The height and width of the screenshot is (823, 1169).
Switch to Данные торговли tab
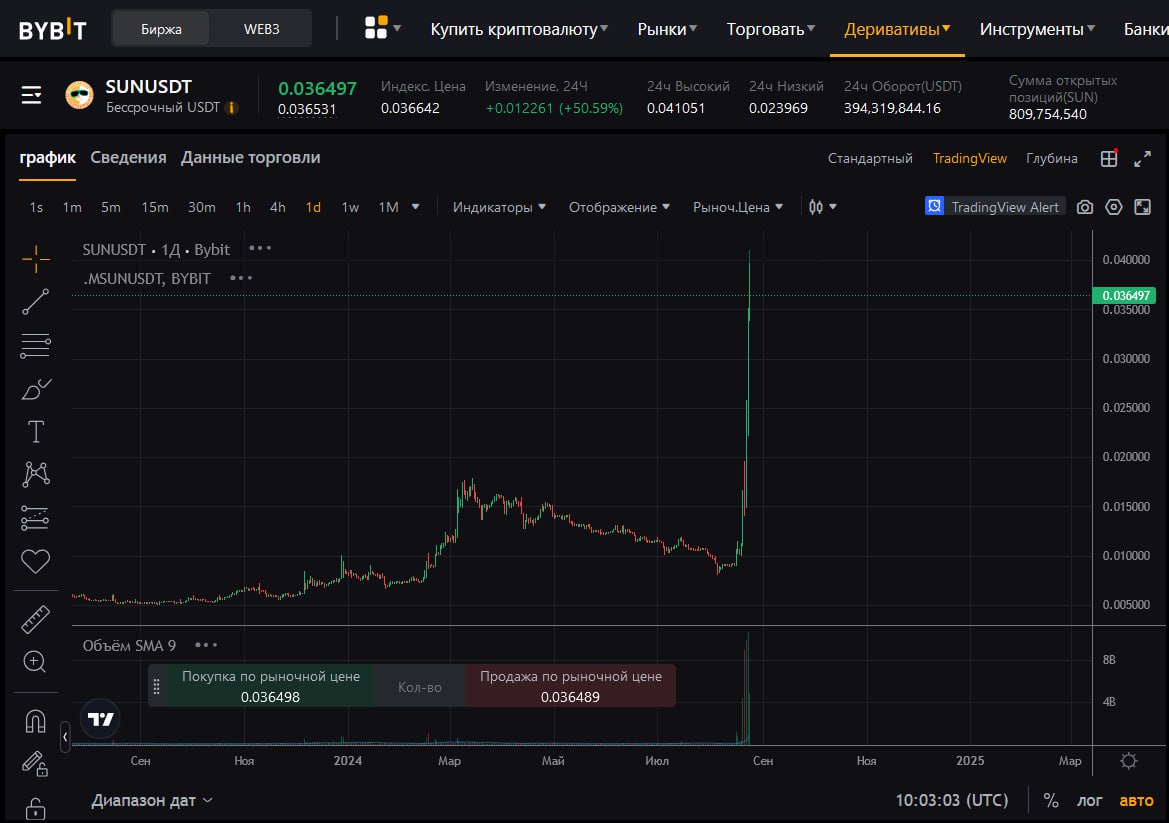click(250, 157)
